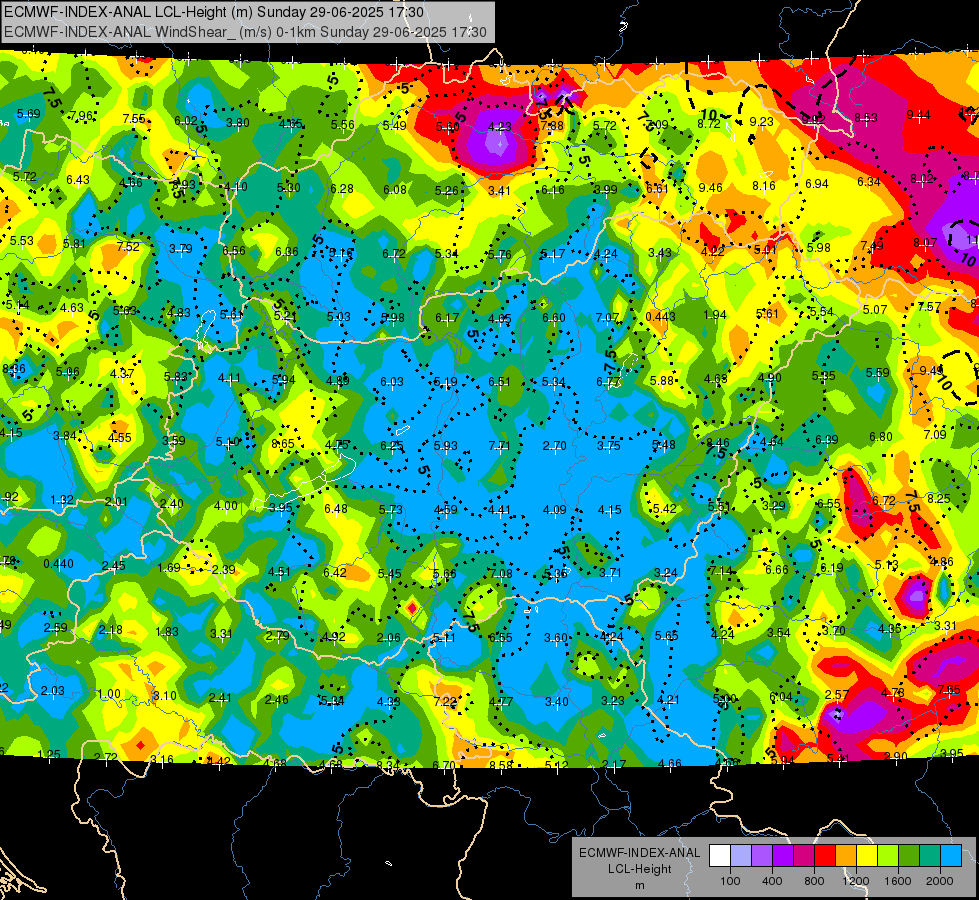979x900 pixels.
Task: Click the '1200' legend tick label
Action: pyautogui.click(x=856, y=881)
